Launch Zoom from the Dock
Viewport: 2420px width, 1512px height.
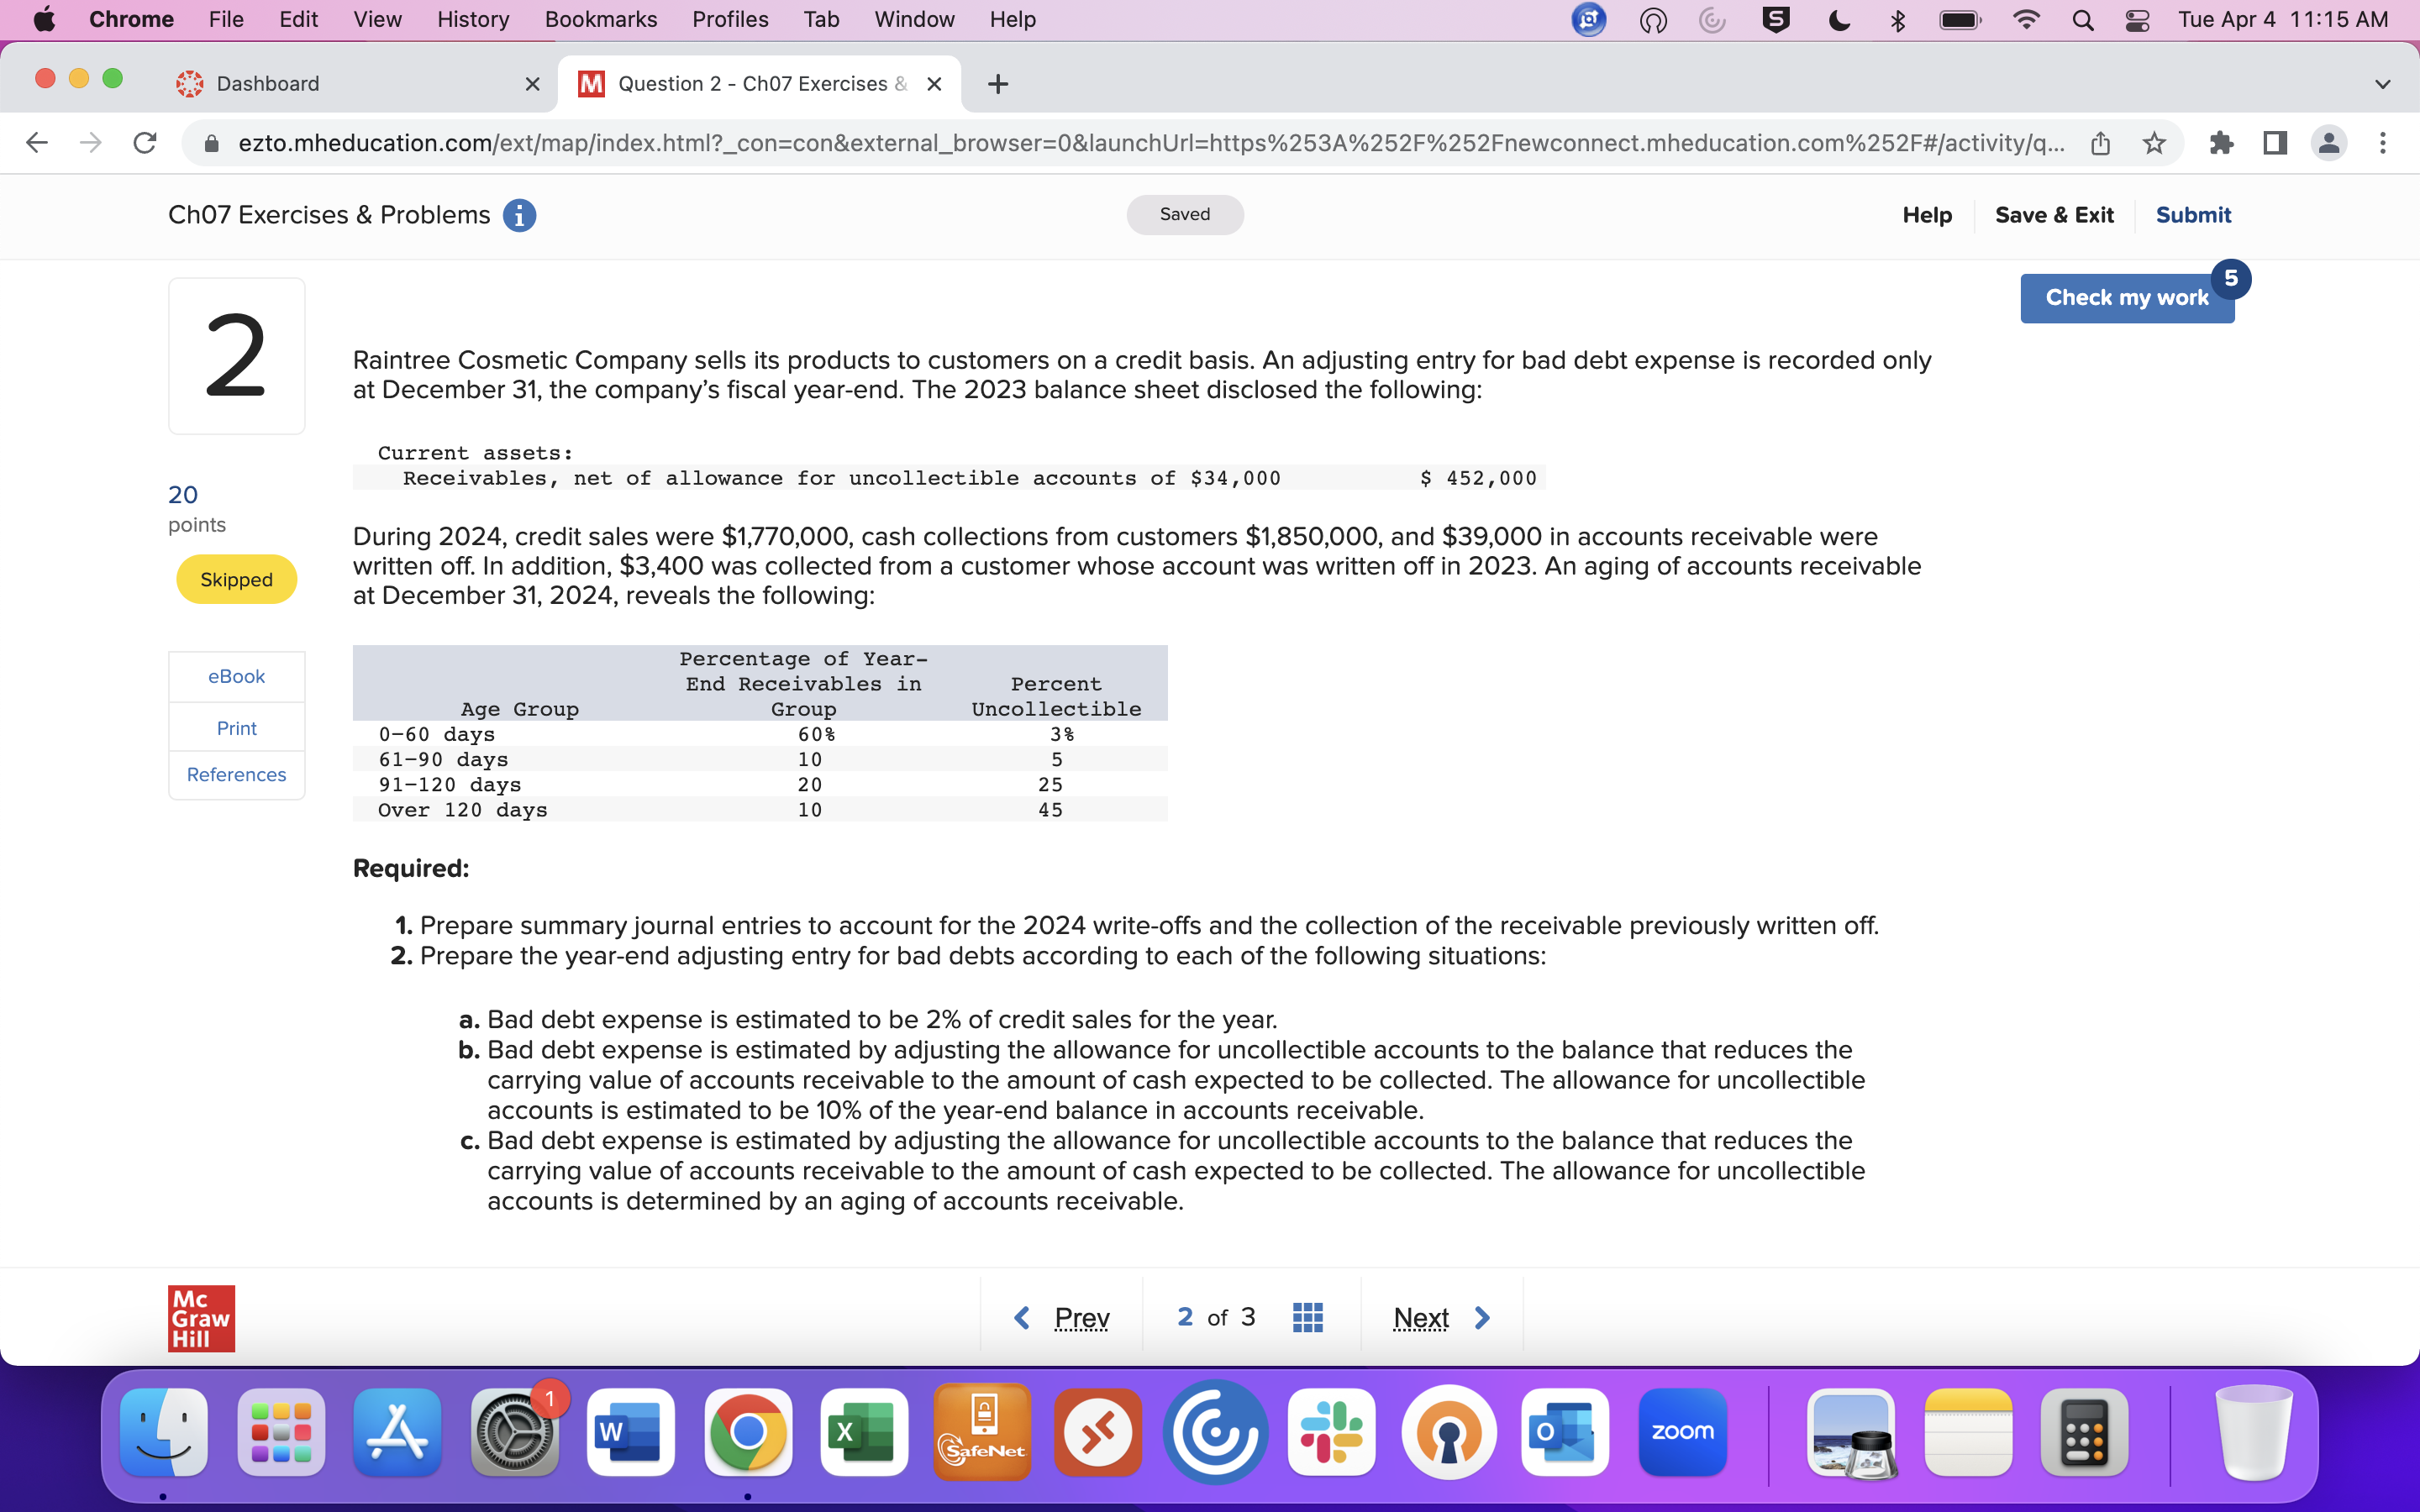[1682, 1432]
